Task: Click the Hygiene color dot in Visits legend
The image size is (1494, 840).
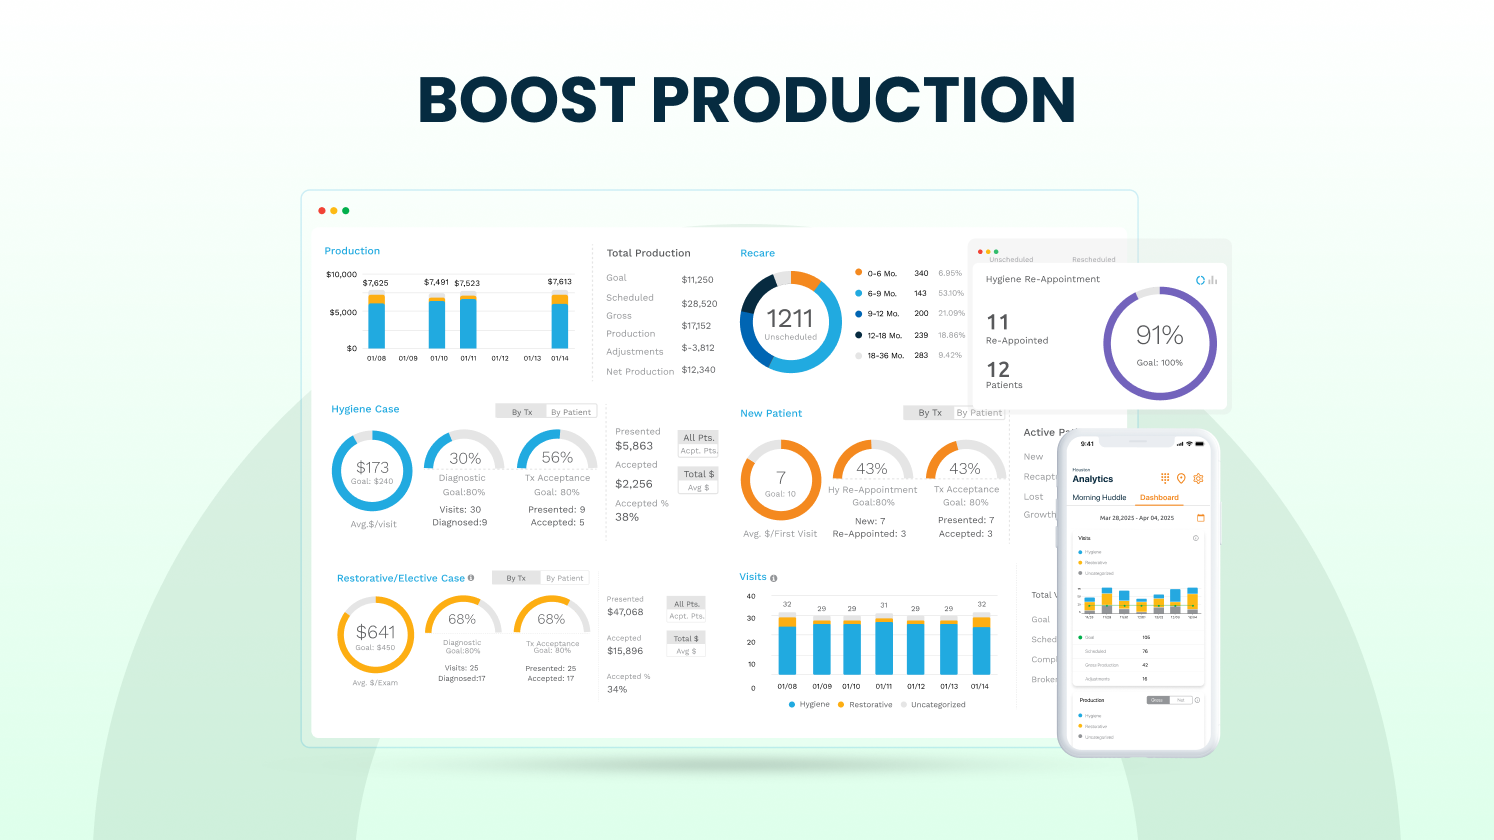Action: tap(793, 704)
